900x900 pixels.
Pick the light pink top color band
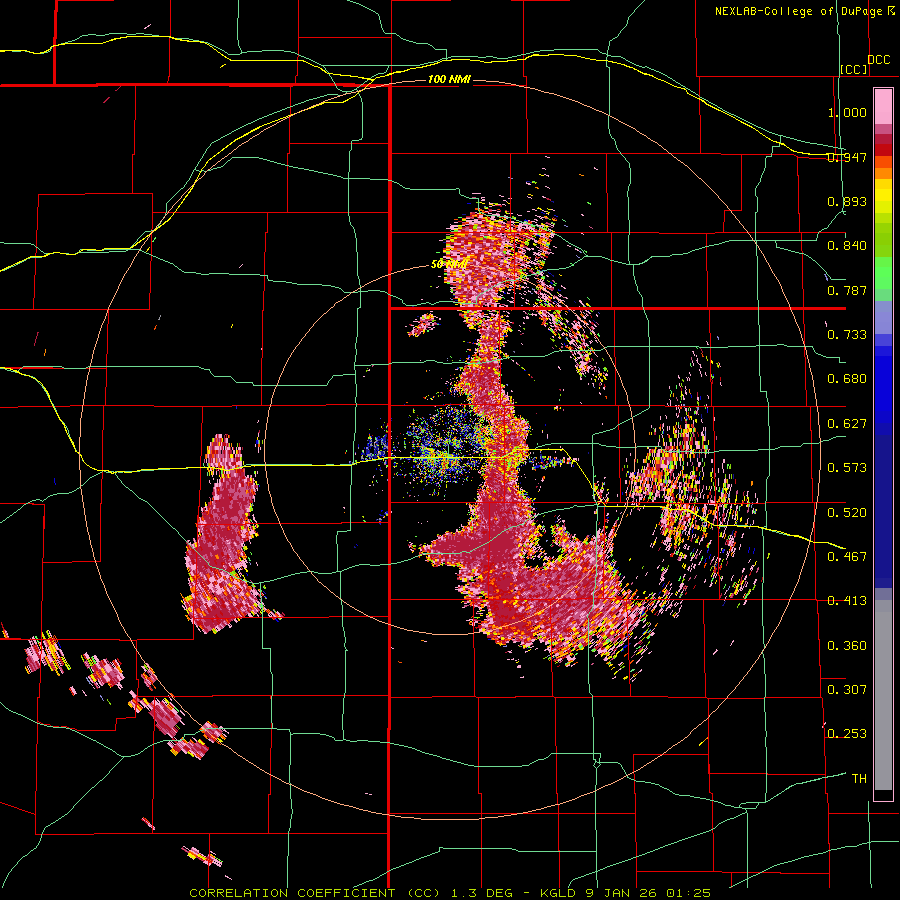(883, 106)
